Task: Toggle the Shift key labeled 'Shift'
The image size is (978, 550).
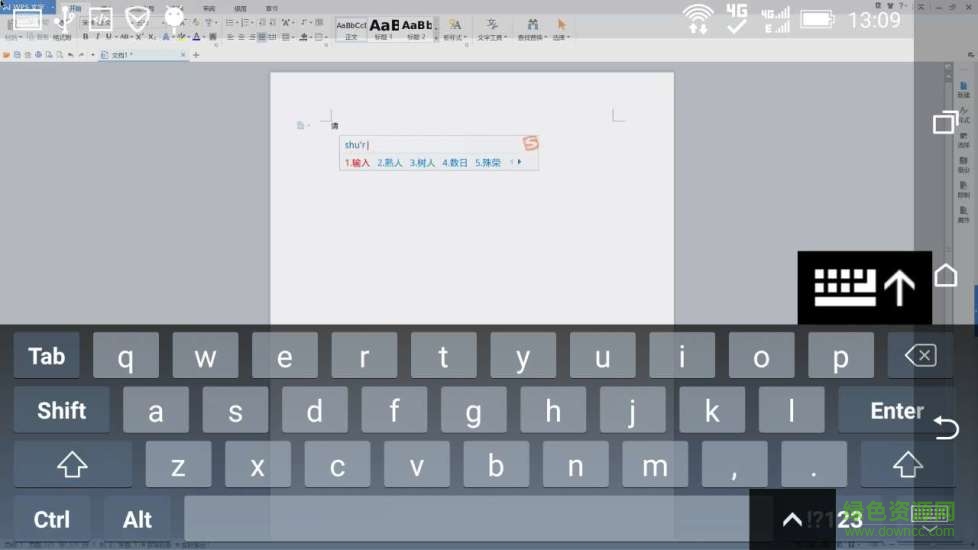Action: click(x=62, y=410)
